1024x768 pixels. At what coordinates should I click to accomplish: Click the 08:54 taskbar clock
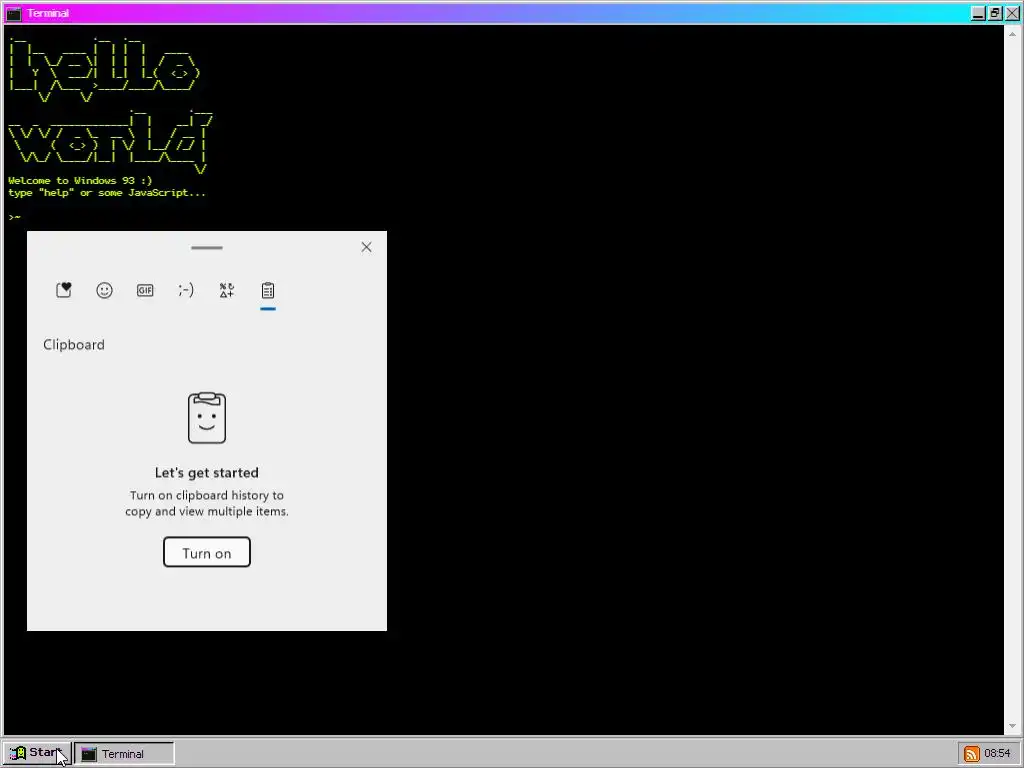tap(997, 753)
